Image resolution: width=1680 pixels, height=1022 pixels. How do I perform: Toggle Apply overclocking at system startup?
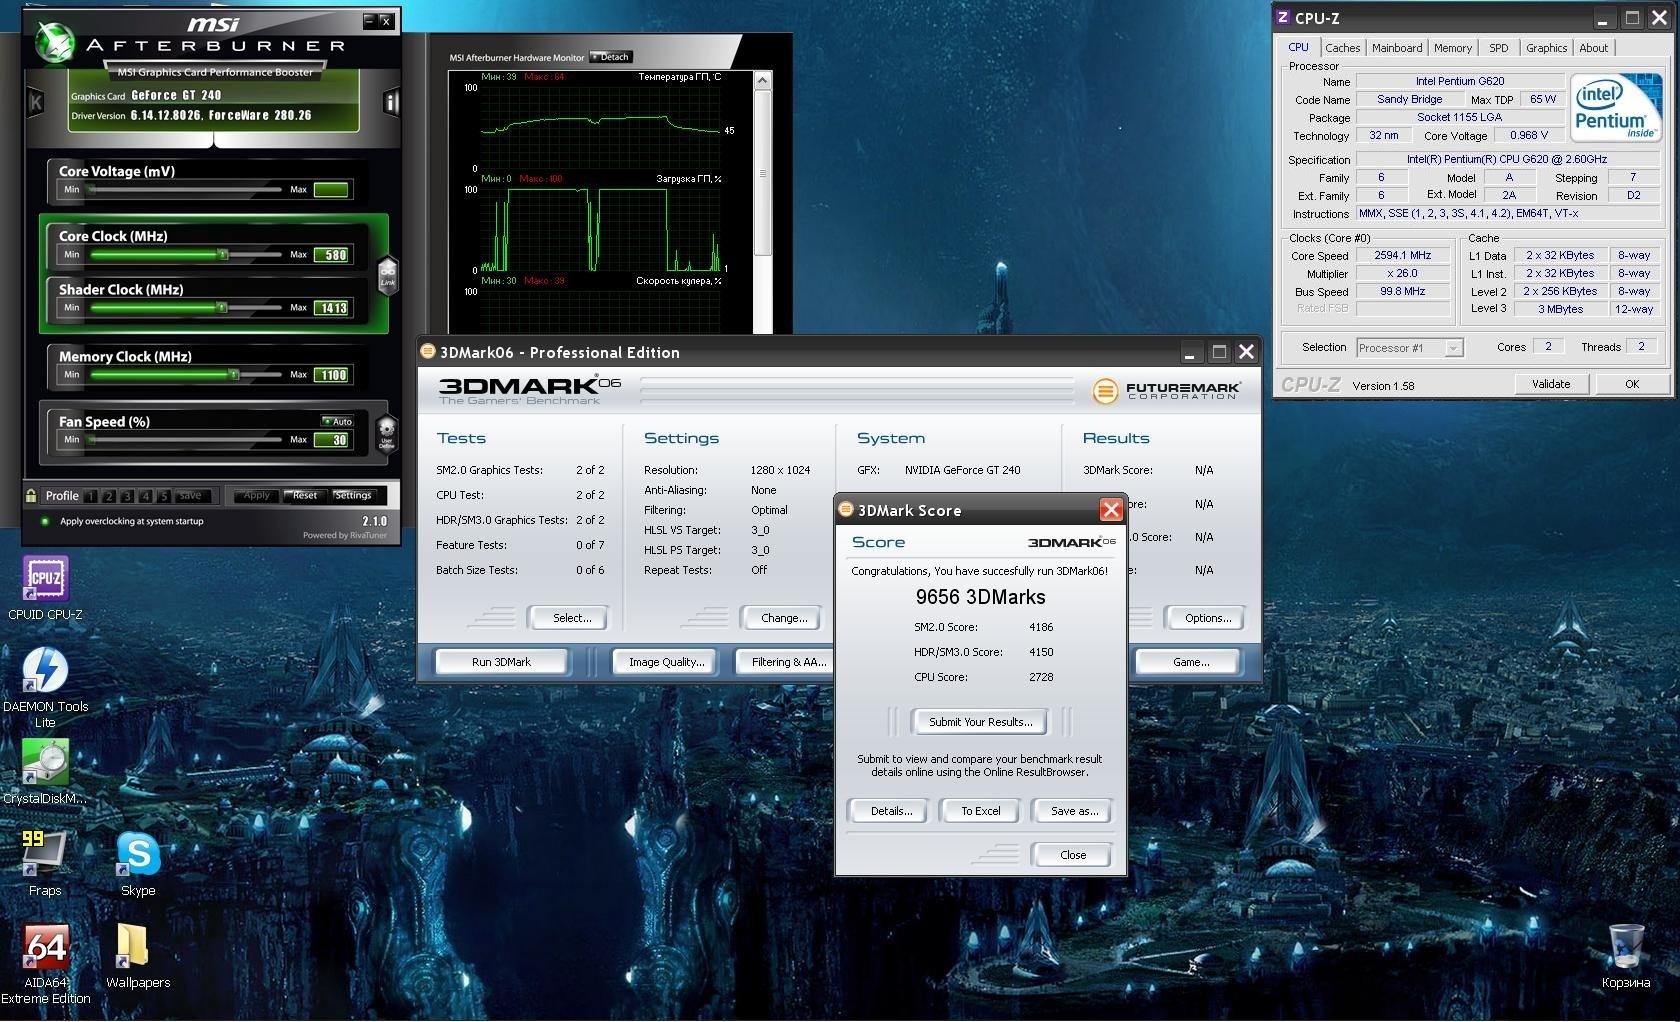coord(45,521)
